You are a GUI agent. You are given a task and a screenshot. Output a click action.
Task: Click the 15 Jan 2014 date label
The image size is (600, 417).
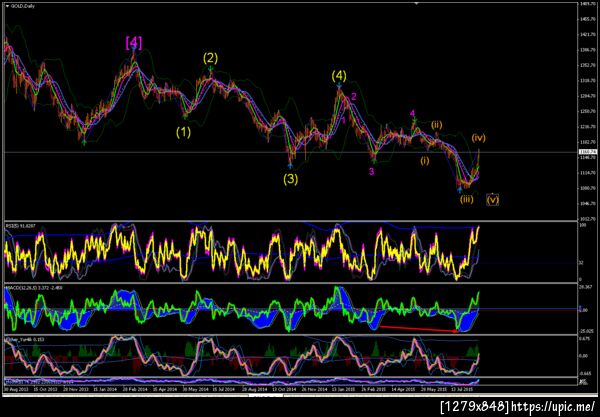click(x=104, y=389)
